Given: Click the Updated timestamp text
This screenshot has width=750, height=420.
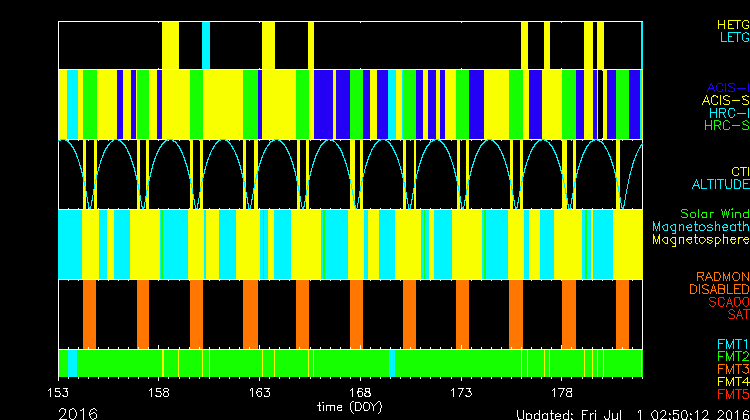Looking at the screenshot, I should click(x=631, y=413).
